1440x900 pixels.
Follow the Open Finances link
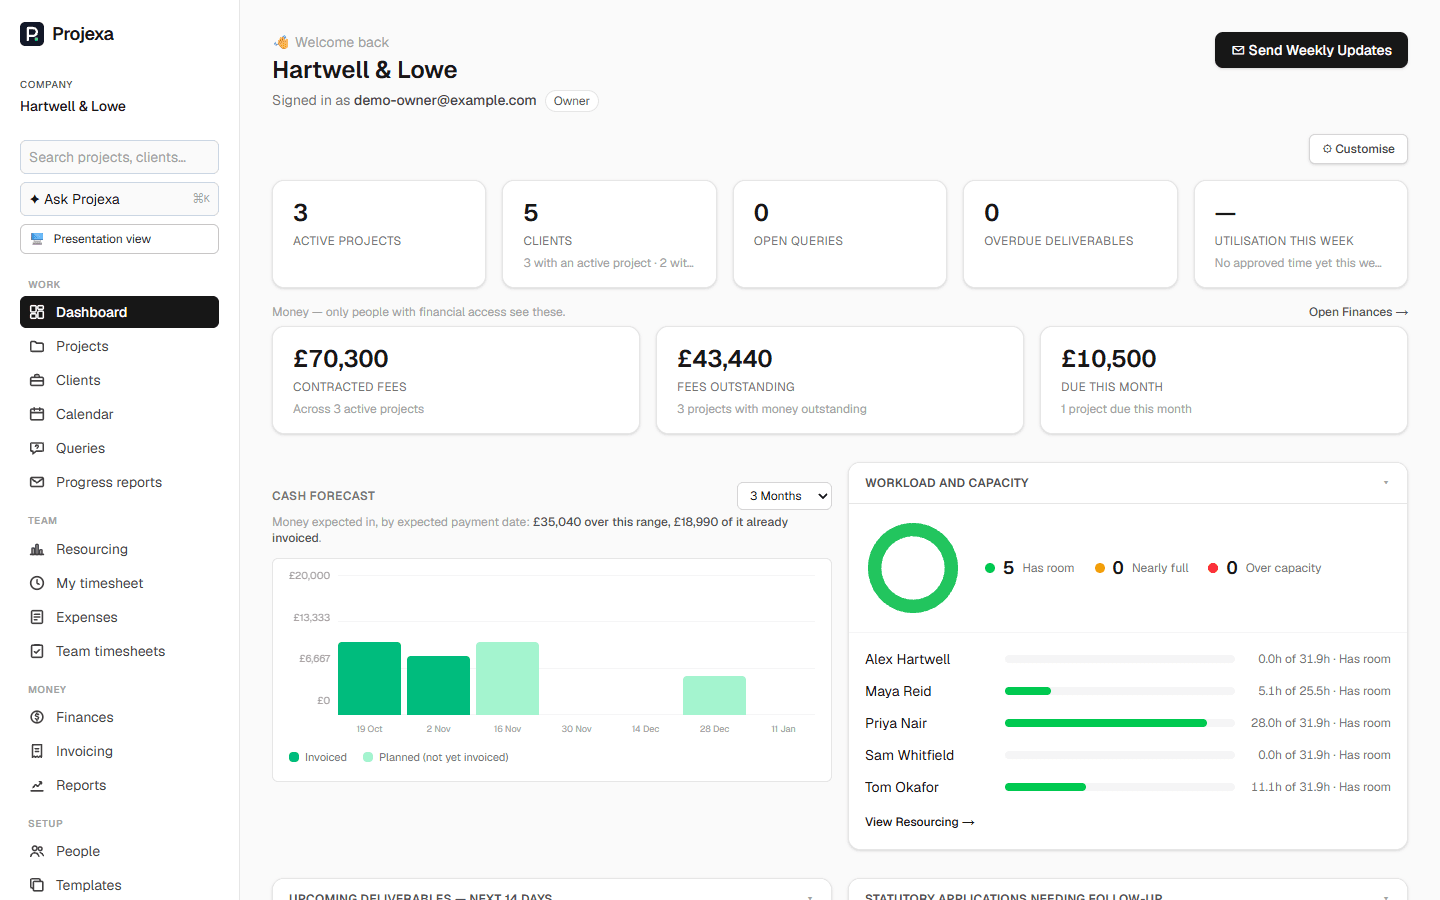[1358, 312]
